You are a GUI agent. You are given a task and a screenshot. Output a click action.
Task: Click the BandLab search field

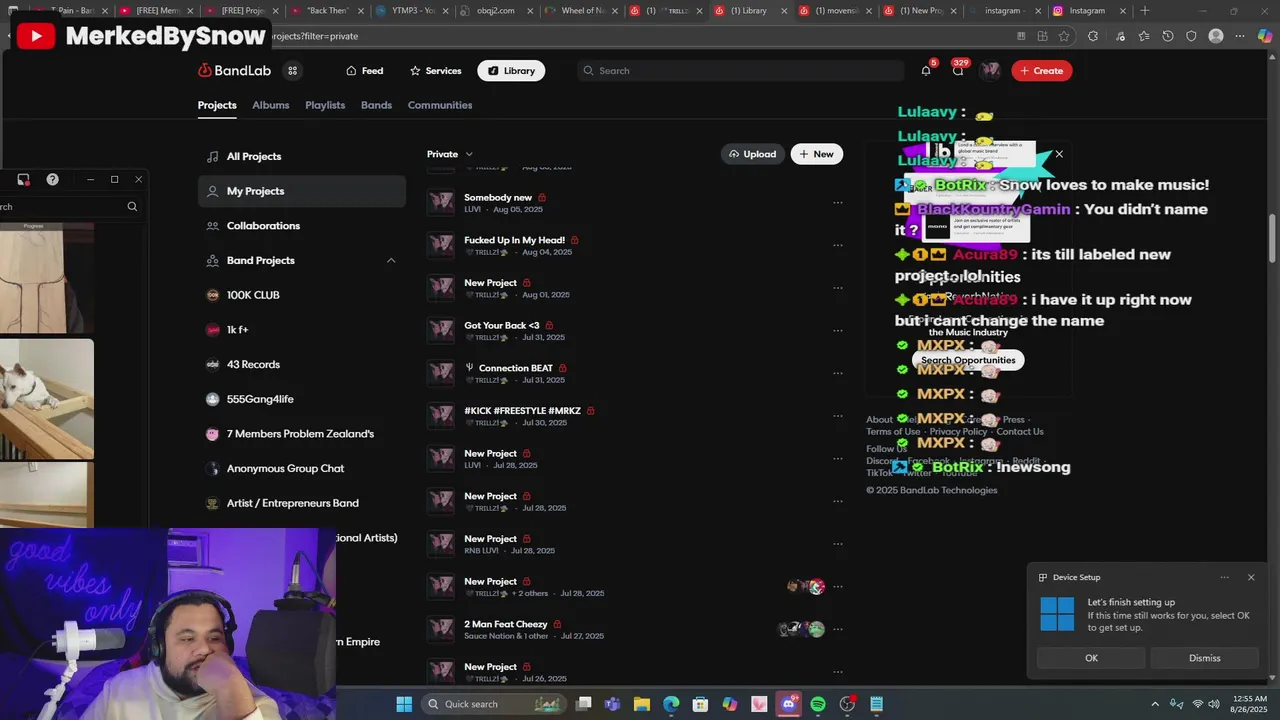740,71
